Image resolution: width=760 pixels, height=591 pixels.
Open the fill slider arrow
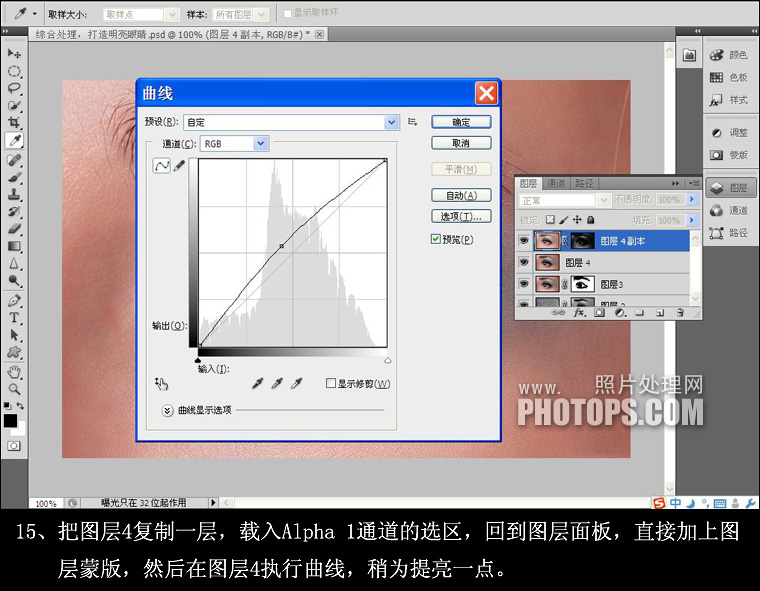(x=692, y=221)
